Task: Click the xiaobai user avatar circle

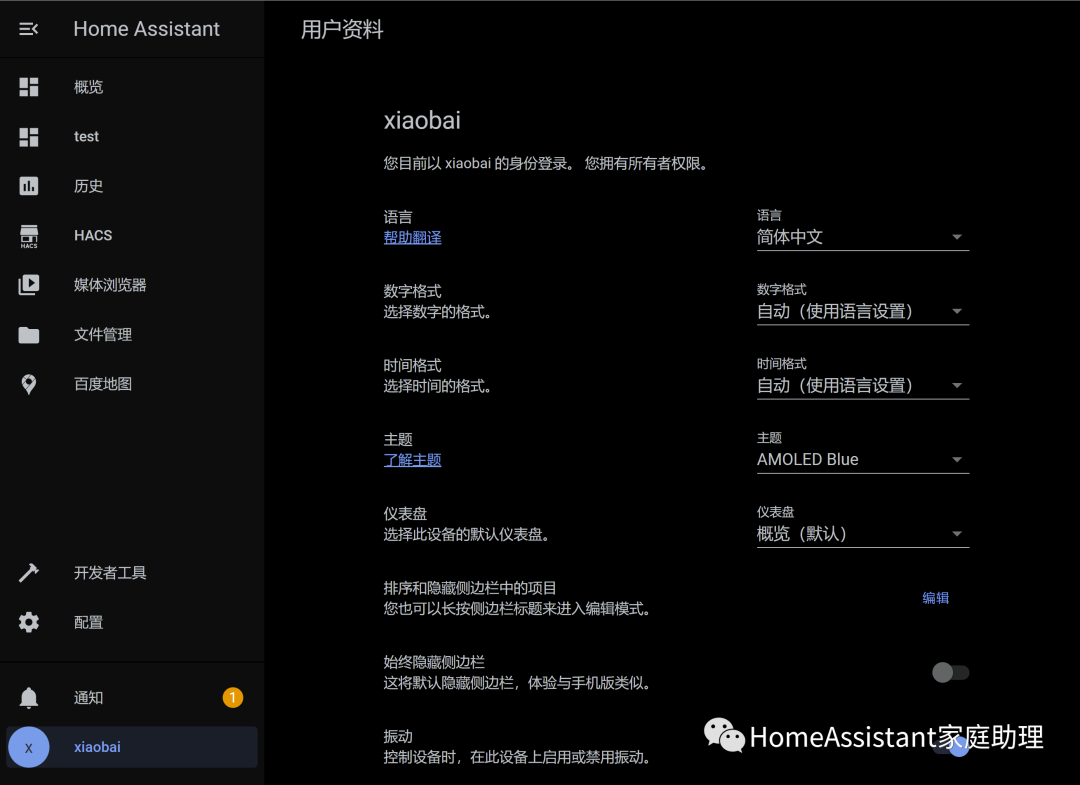Action: (x=28, y=747)
